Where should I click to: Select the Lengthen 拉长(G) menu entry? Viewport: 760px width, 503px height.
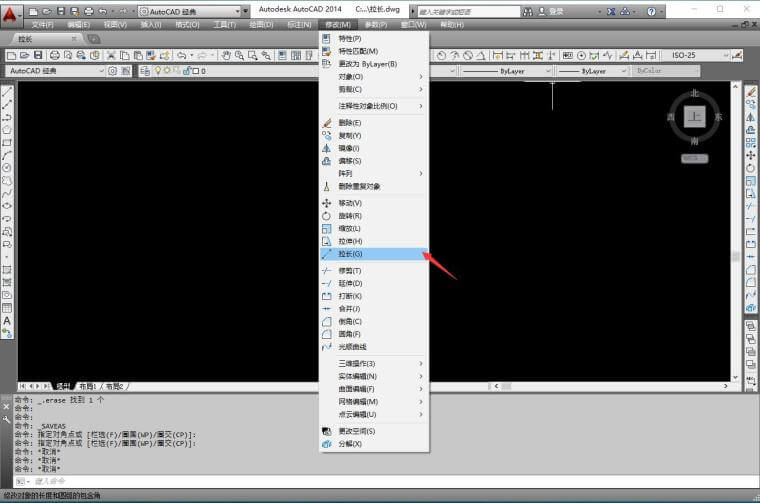pos(374,254)
